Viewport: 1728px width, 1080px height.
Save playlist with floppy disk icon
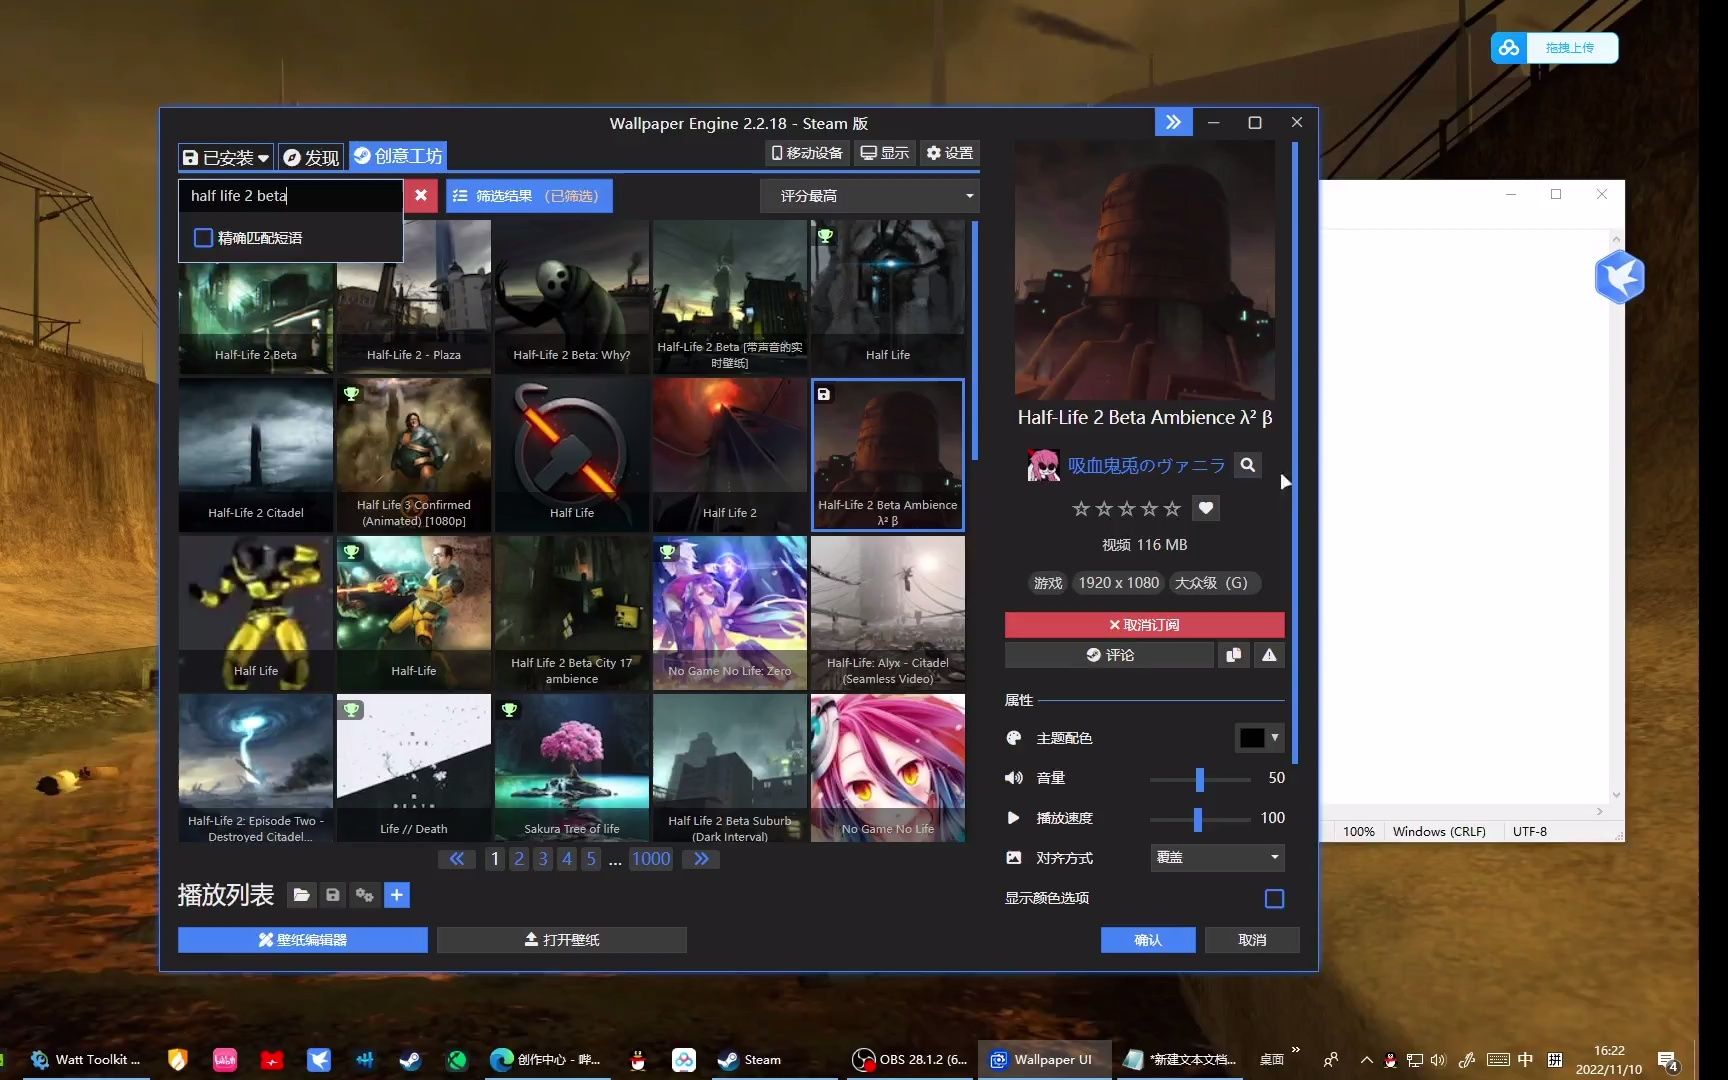333,895
